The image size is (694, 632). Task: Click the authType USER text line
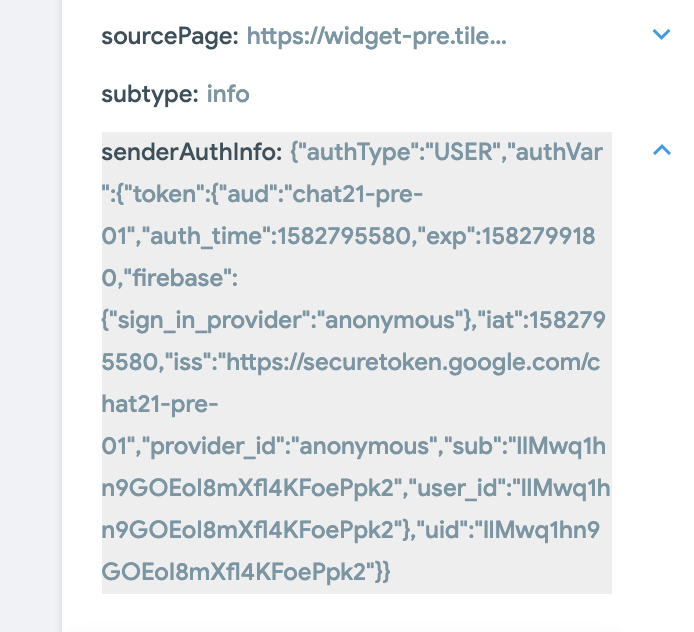click(446, 152)
